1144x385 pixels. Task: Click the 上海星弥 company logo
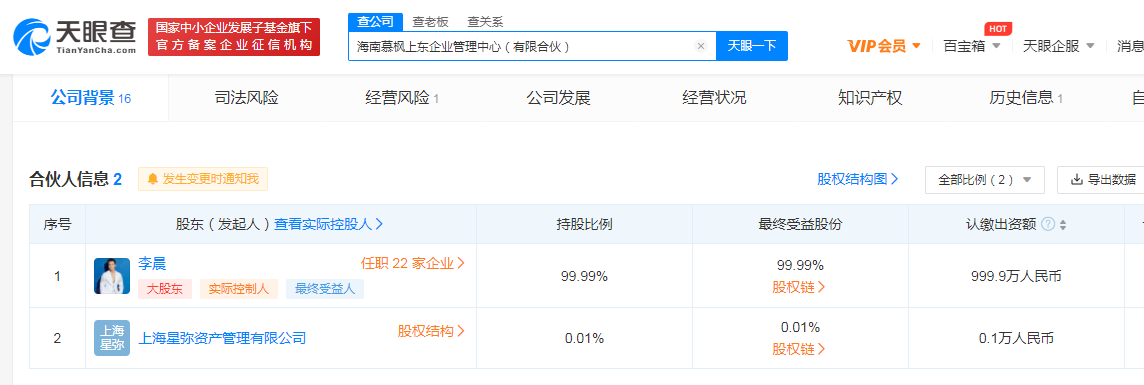(x=112, y=338)
